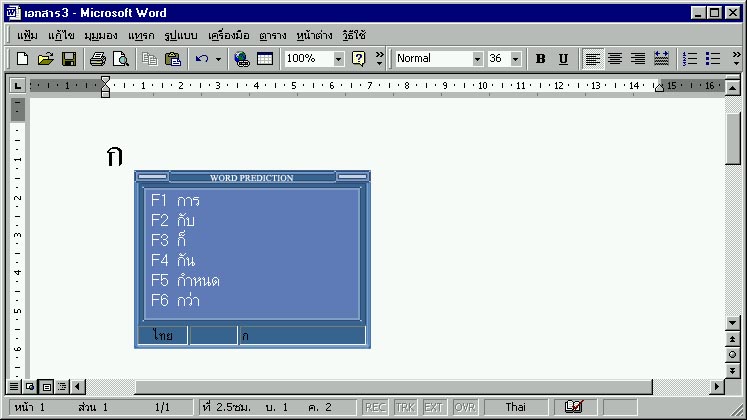Open the แทรก (Insert) menu

point(141,35)
